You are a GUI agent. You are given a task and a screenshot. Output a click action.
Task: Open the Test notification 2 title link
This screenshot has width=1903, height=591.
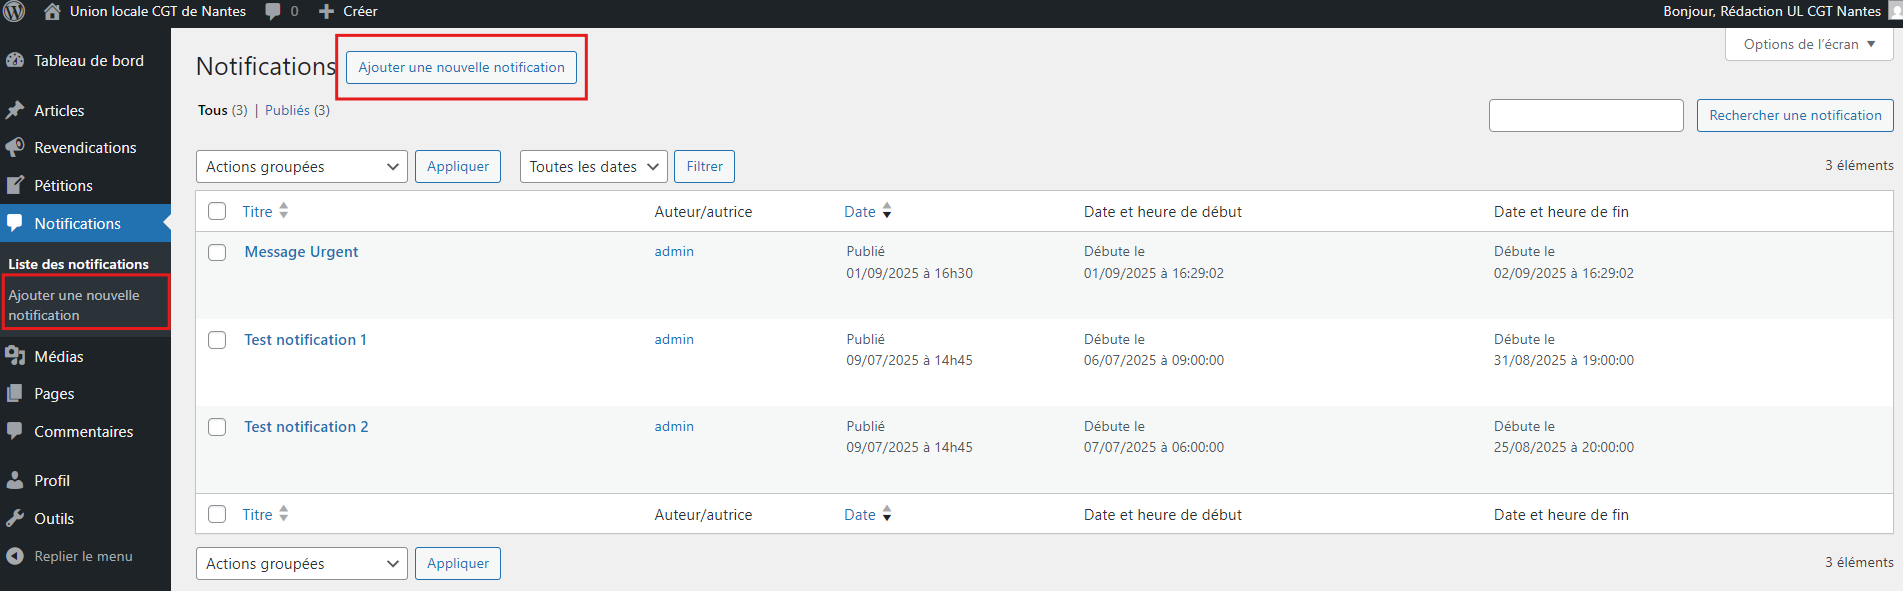pos(306,427)
